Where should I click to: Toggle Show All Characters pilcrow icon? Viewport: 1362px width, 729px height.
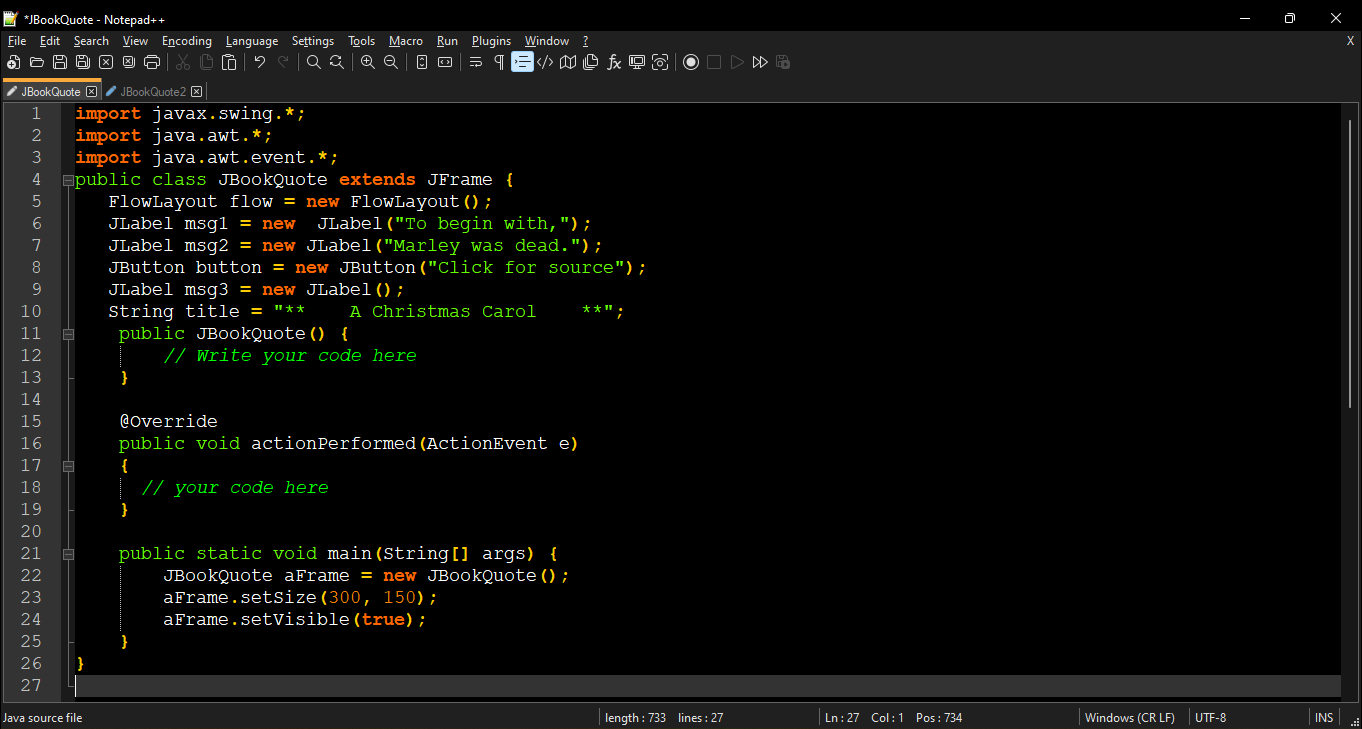click(499, 62)
